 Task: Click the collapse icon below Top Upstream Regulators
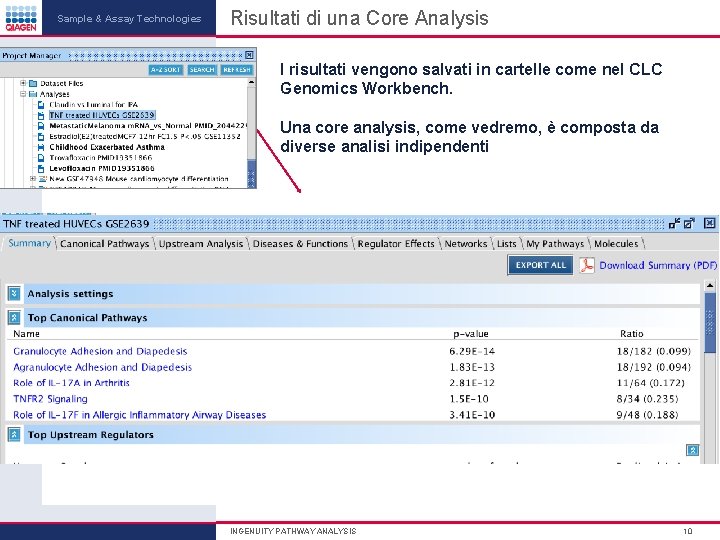(692, 450)
